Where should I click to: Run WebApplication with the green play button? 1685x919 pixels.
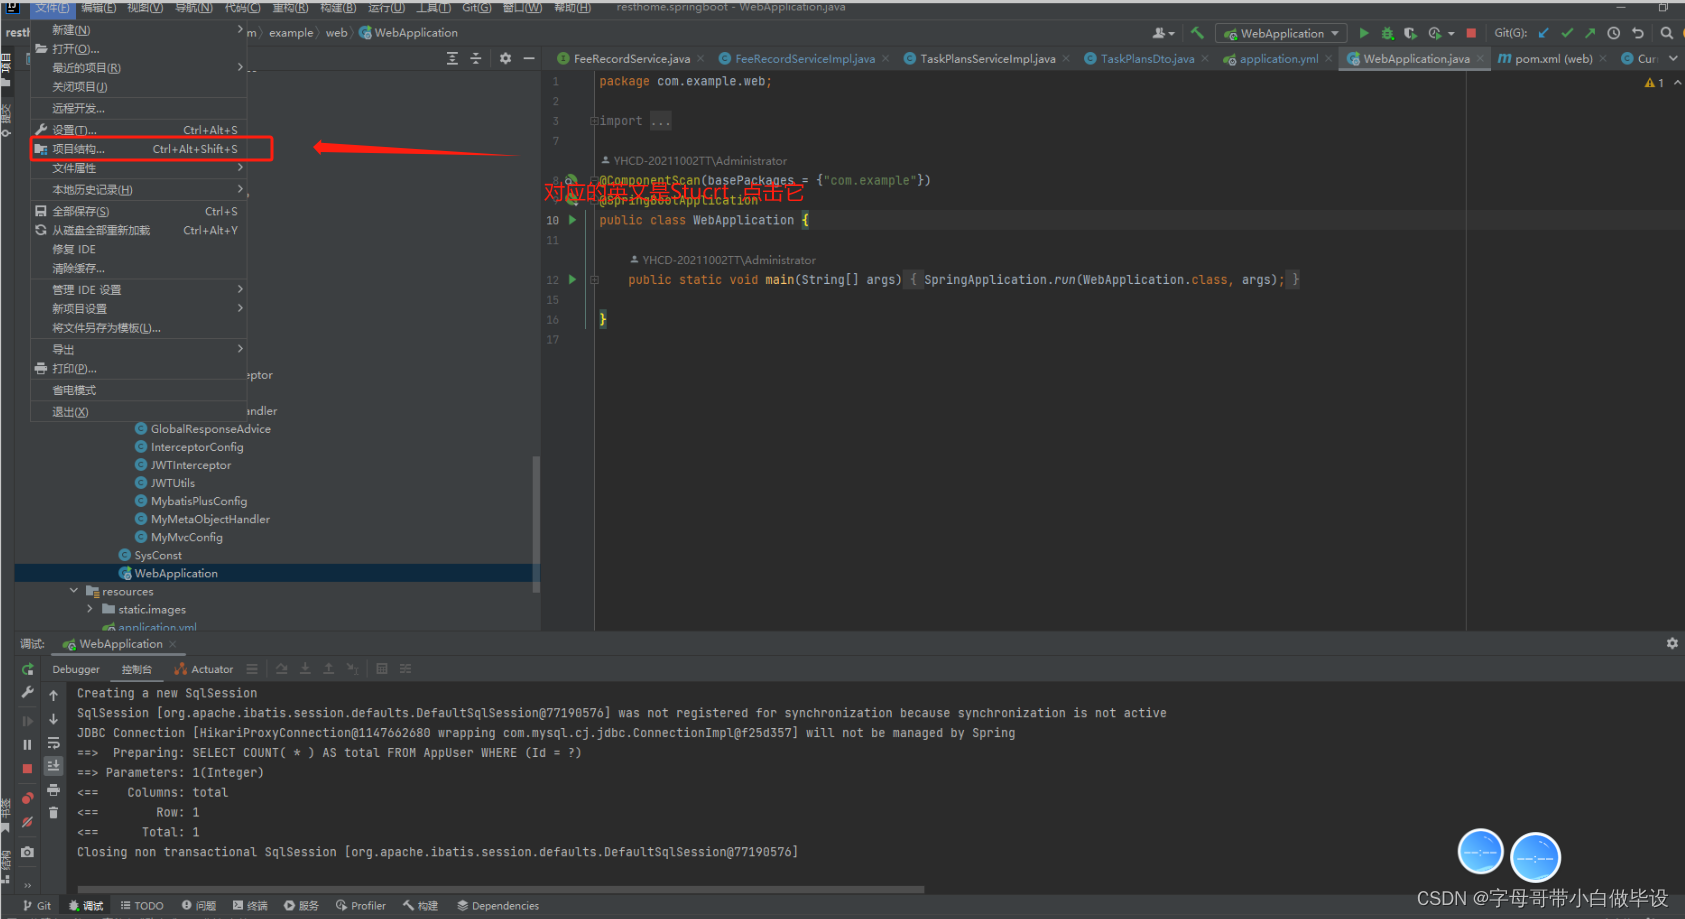tap(1363, 33)
